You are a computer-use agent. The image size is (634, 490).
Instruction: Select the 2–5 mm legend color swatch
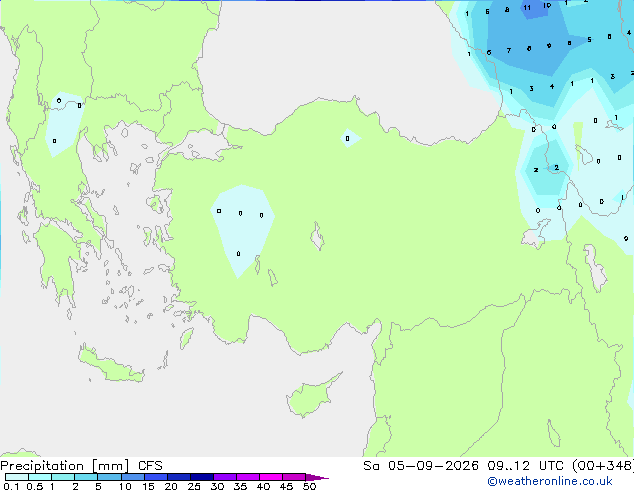(86, 477)
